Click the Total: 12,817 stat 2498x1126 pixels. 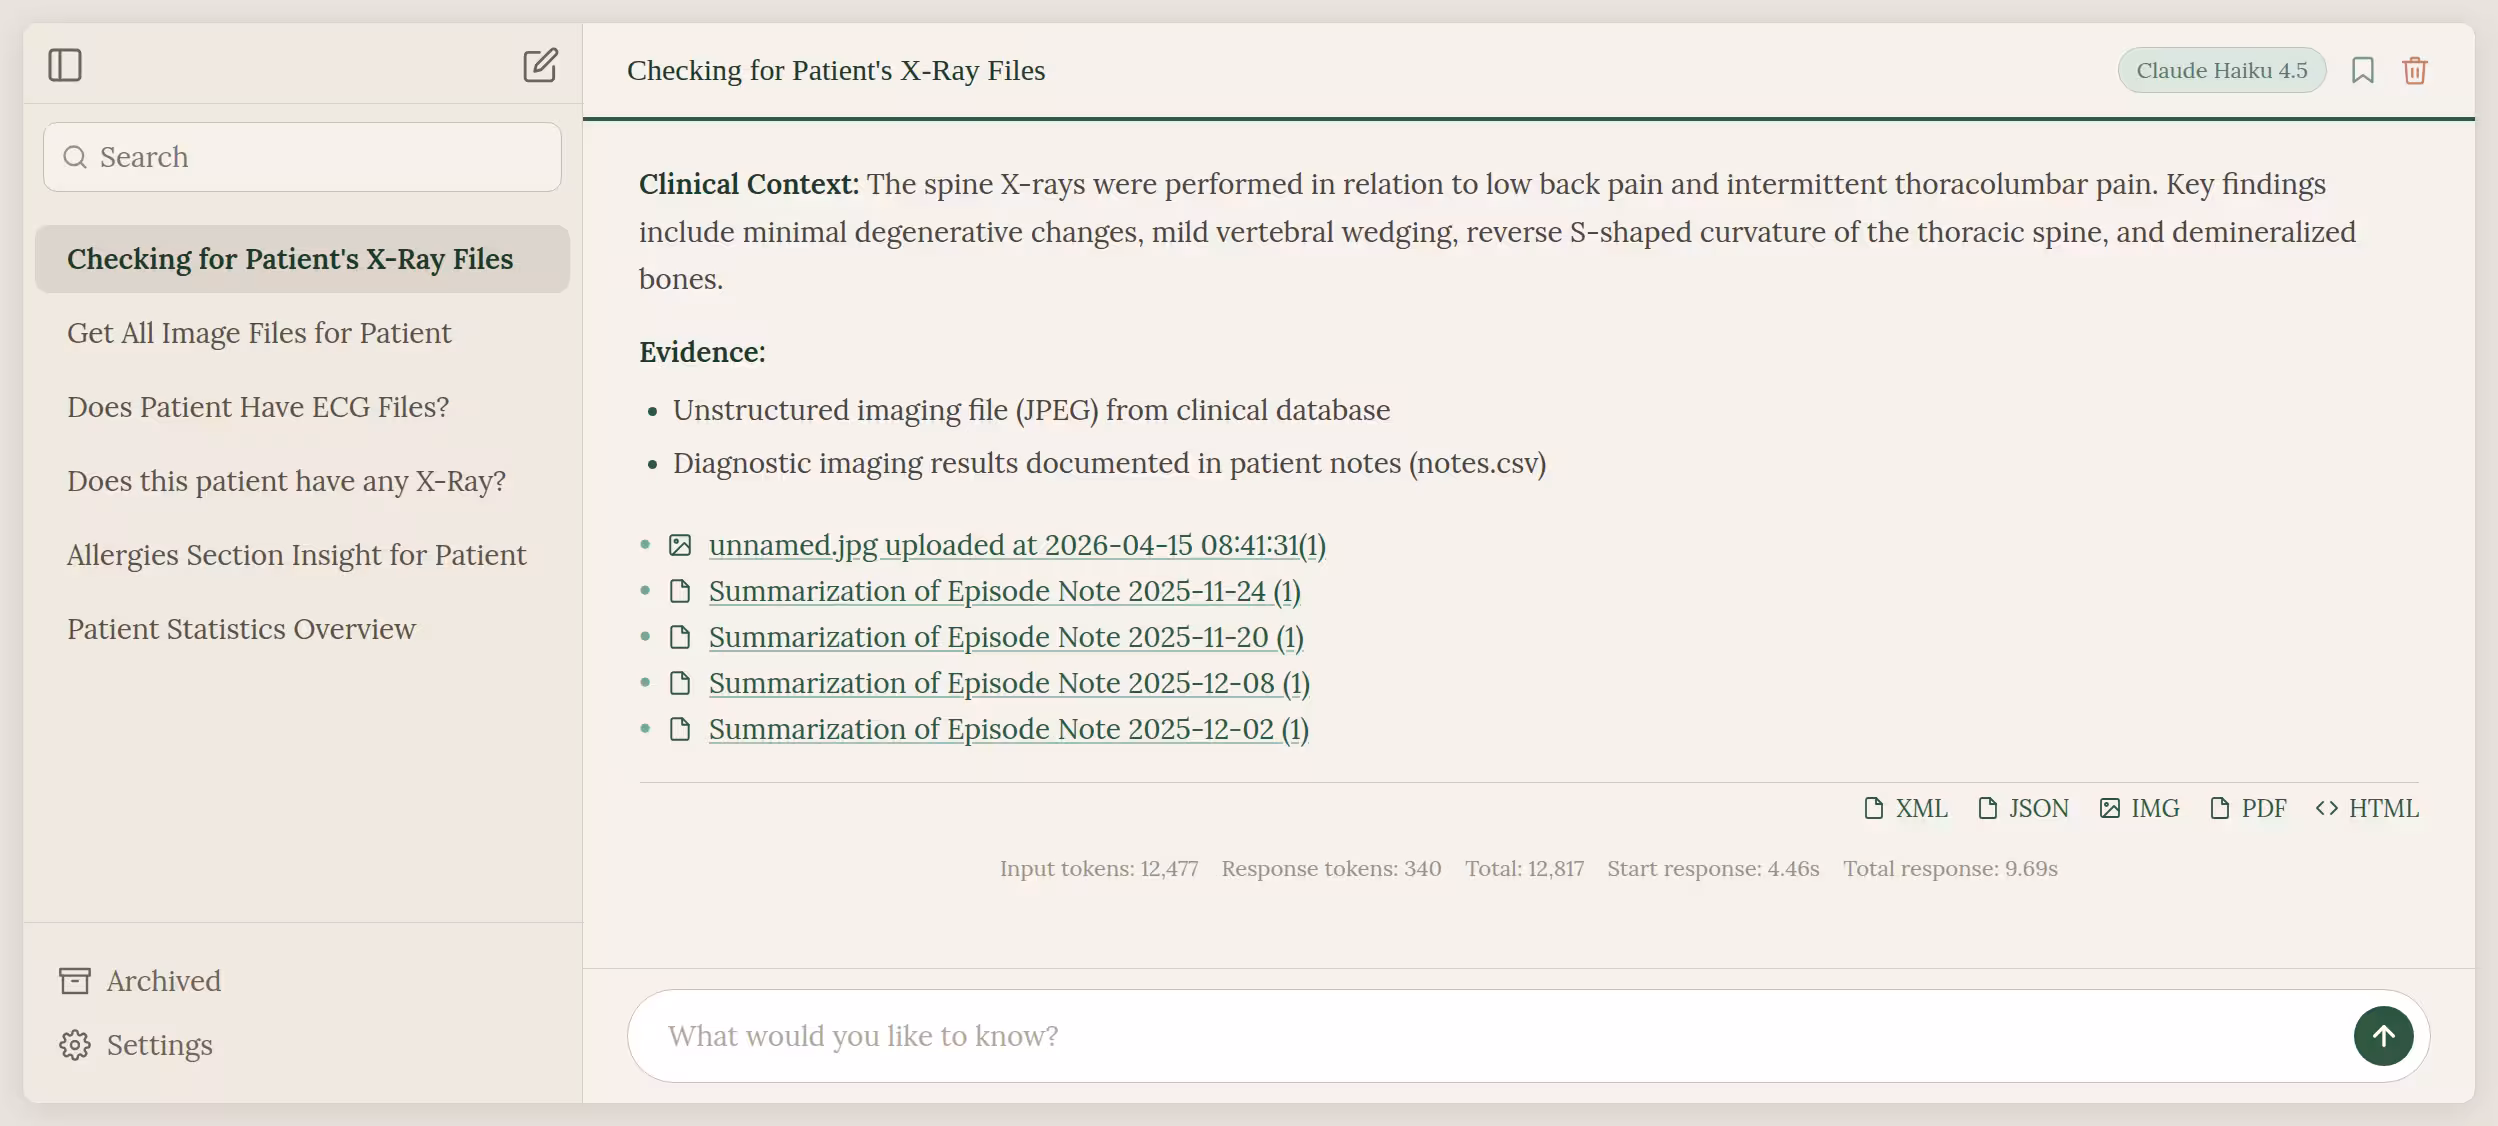pyautogui.click(x=1524, y=868)
